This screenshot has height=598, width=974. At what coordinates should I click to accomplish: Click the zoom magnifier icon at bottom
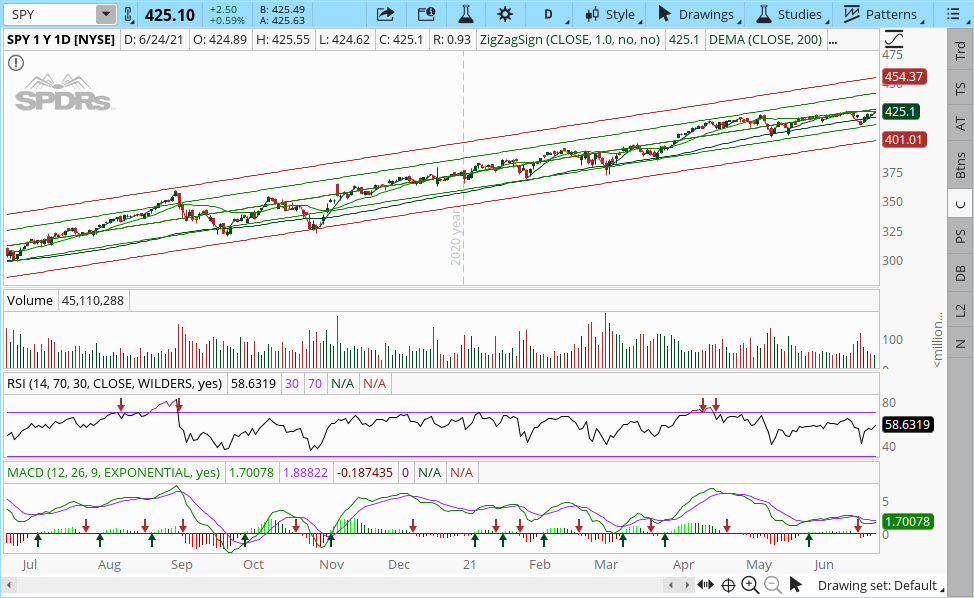[x=749, y=585]
